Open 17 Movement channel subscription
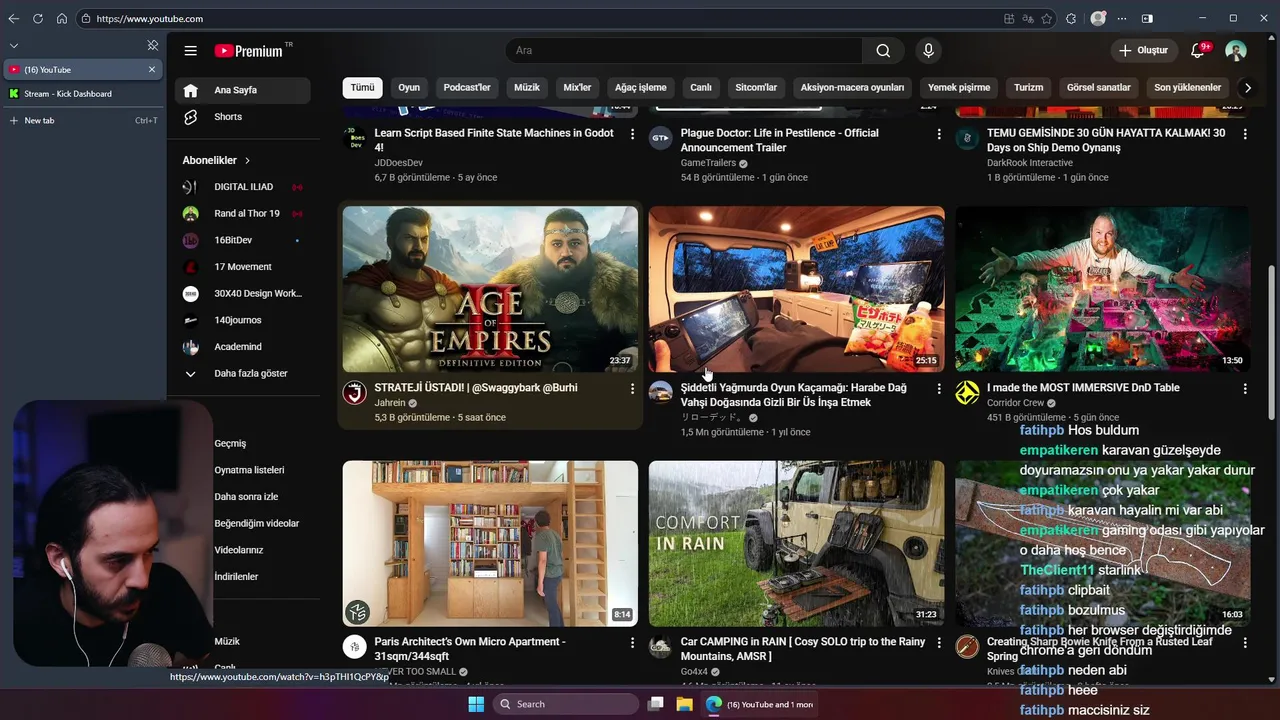The image size is (1280, 720). point(243,267)
